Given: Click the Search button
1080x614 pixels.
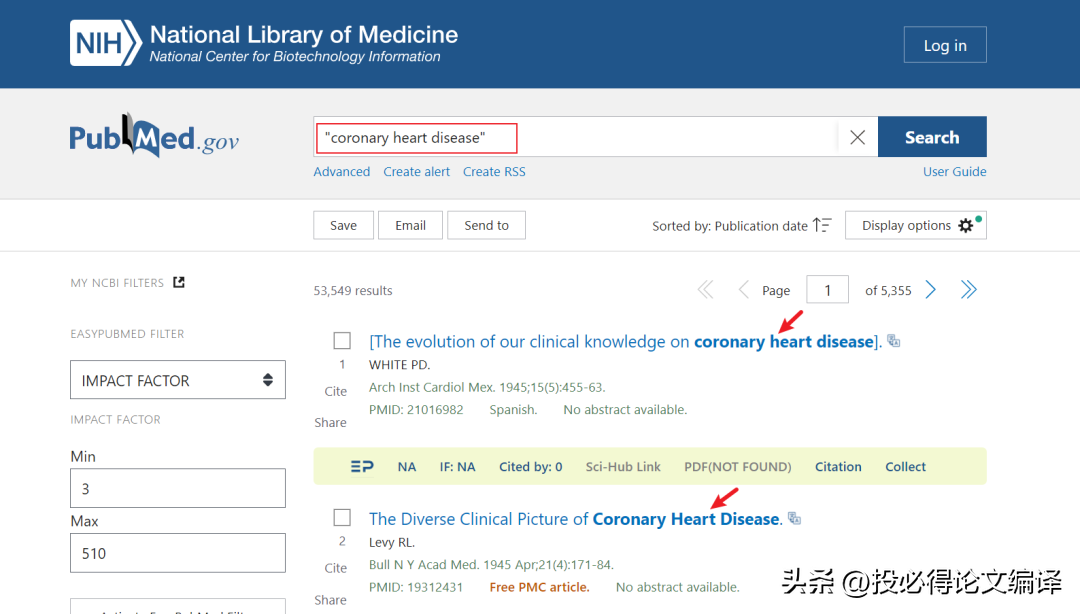Looking at the screenshot, I should tap(932, 137).
